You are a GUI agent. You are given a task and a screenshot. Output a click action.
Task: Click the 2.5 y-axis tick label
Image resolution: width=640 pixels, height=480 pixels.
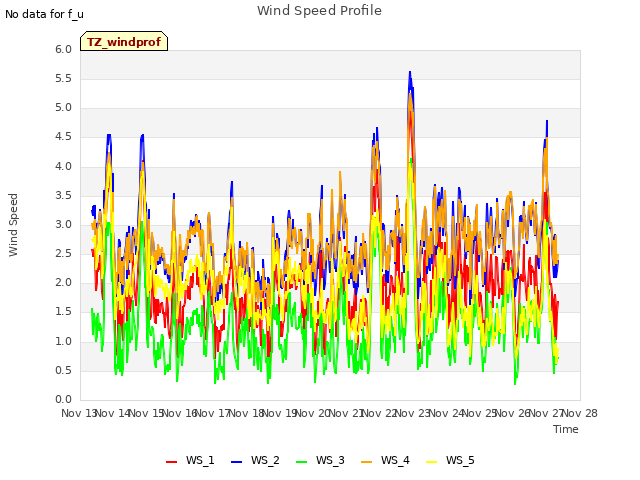63,253
